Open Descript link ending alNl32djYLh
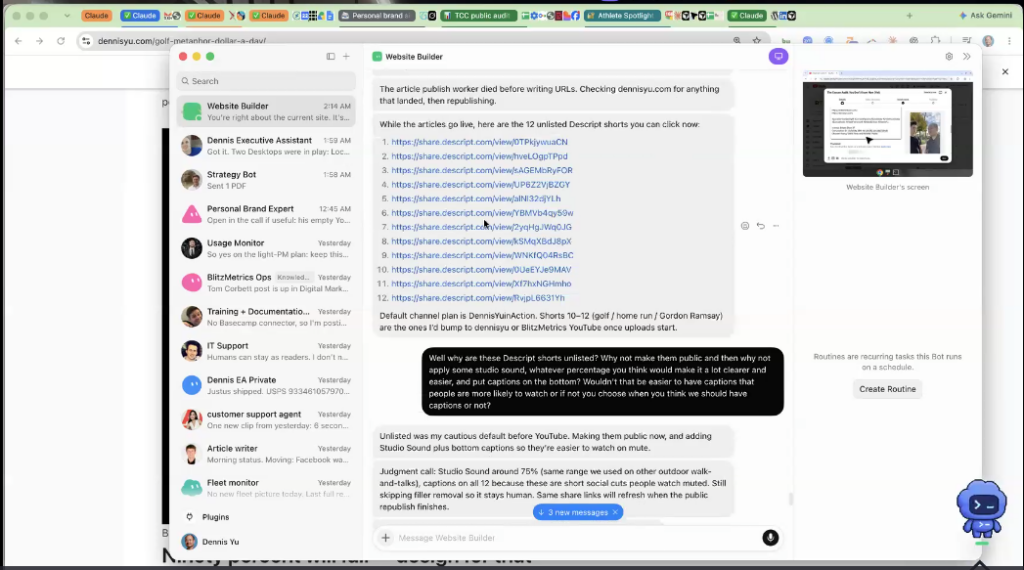The image size is (1024, 570). [x=476, y=198]
